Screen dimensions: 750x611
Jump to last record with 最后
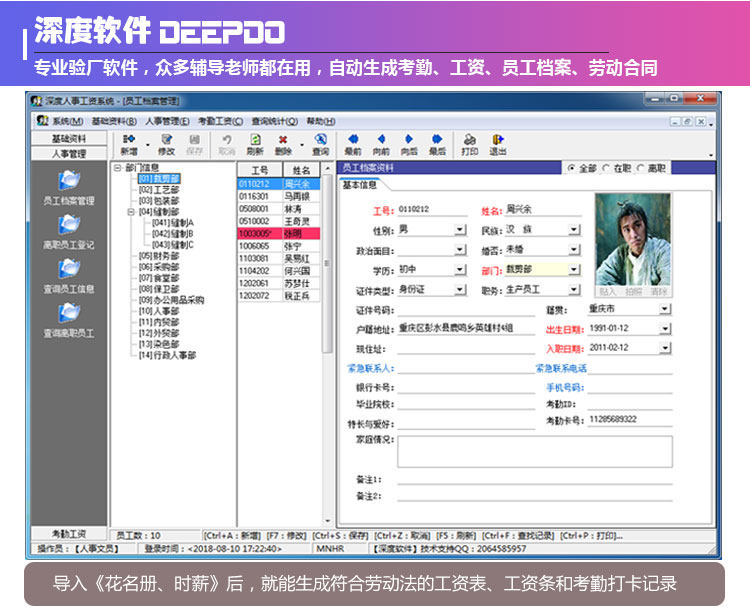[x=437, y=144]
